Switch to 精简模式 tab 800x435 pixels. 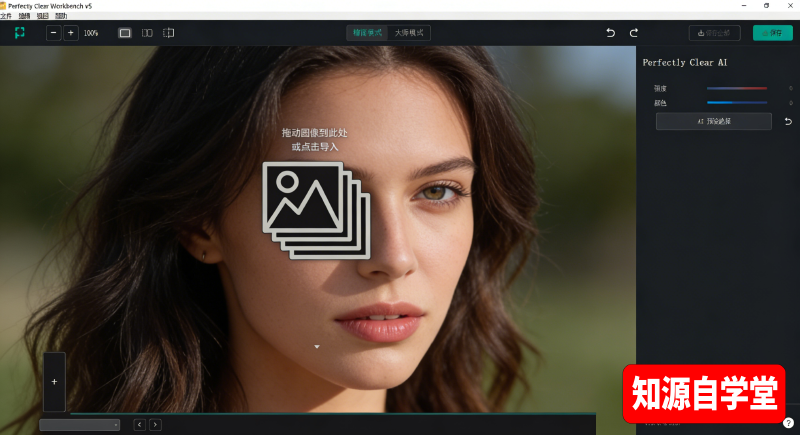pos(367,33)
